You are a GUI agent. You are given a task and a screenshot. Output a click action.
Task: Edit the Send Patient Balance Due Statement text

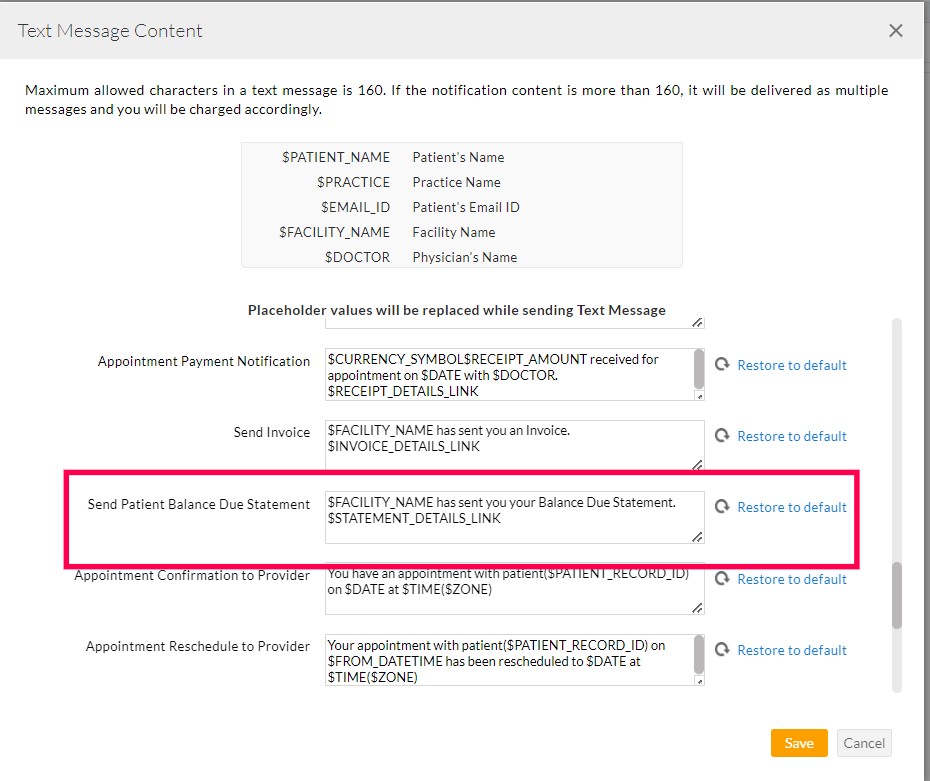pyautogui.click(x=510, y=517)
